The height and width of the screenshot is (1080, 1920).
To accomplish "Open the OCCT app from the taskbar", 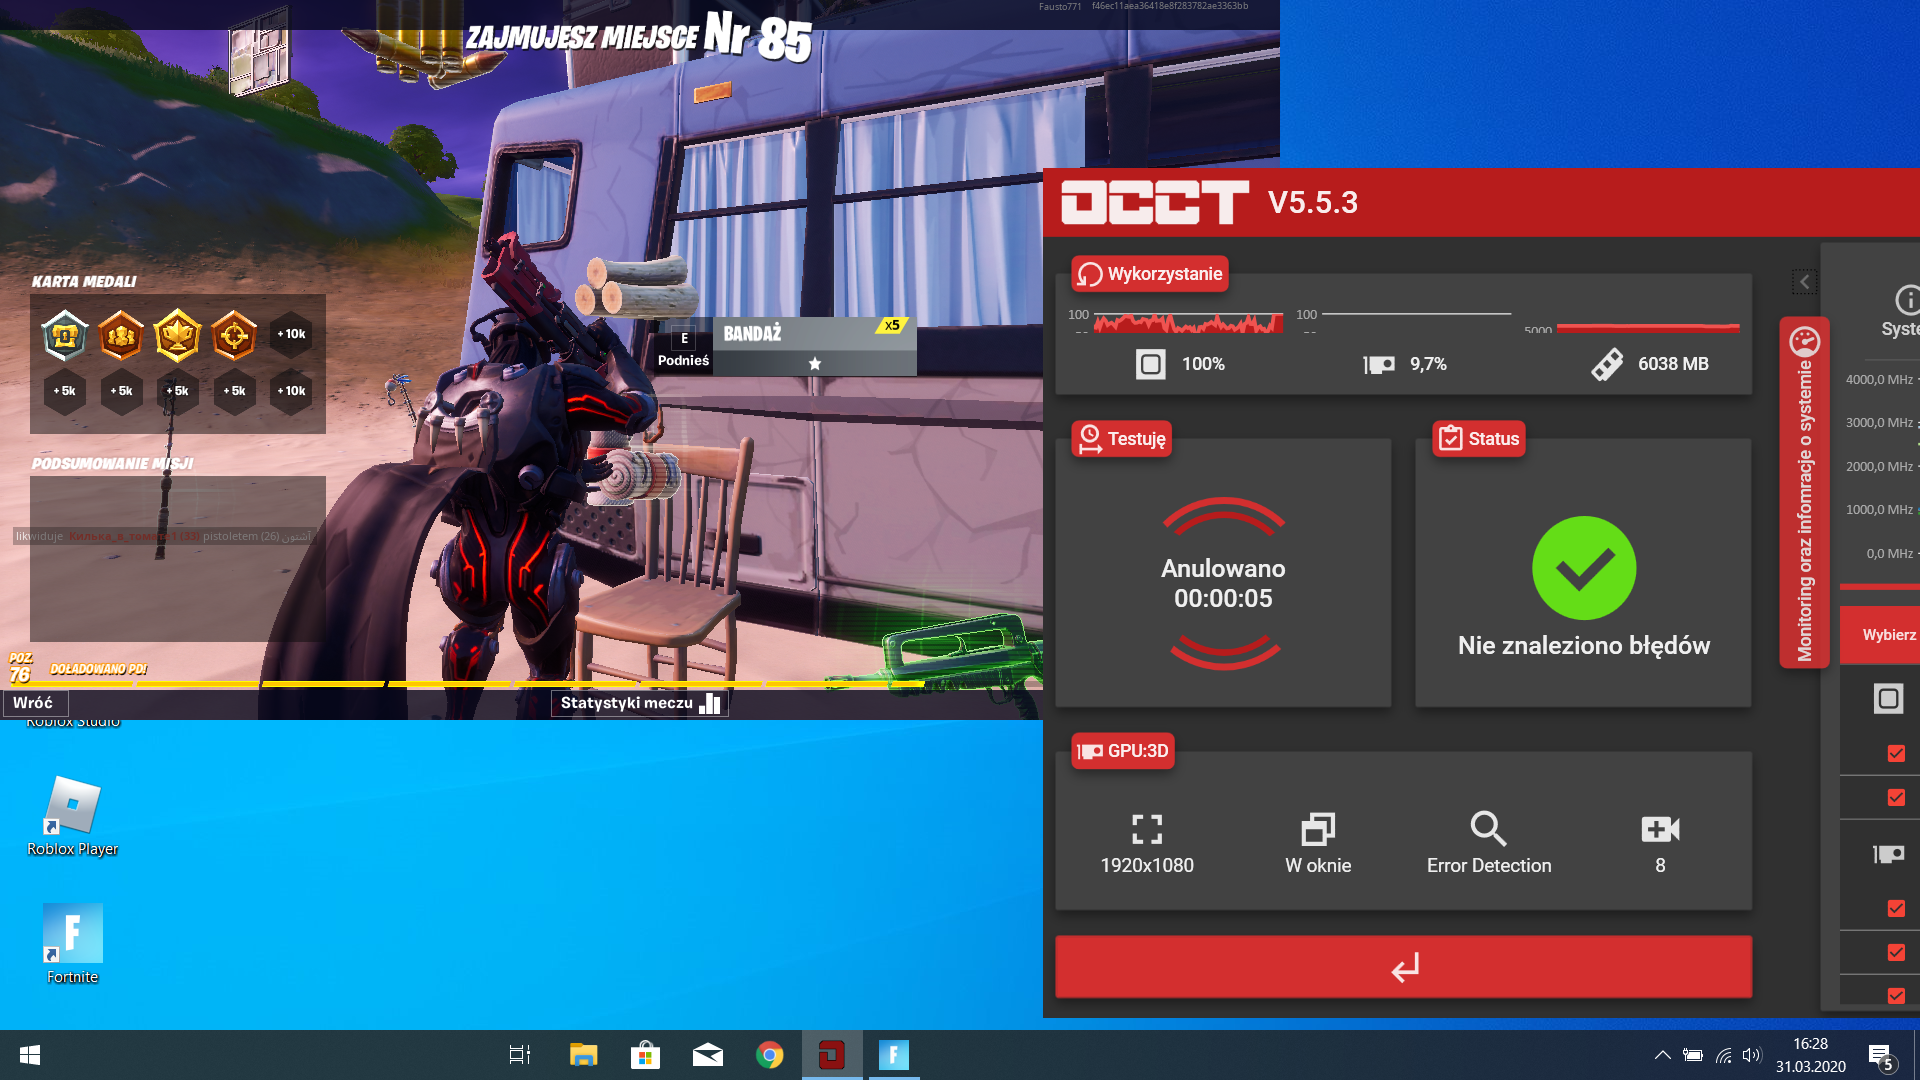I will [831, 1055].
